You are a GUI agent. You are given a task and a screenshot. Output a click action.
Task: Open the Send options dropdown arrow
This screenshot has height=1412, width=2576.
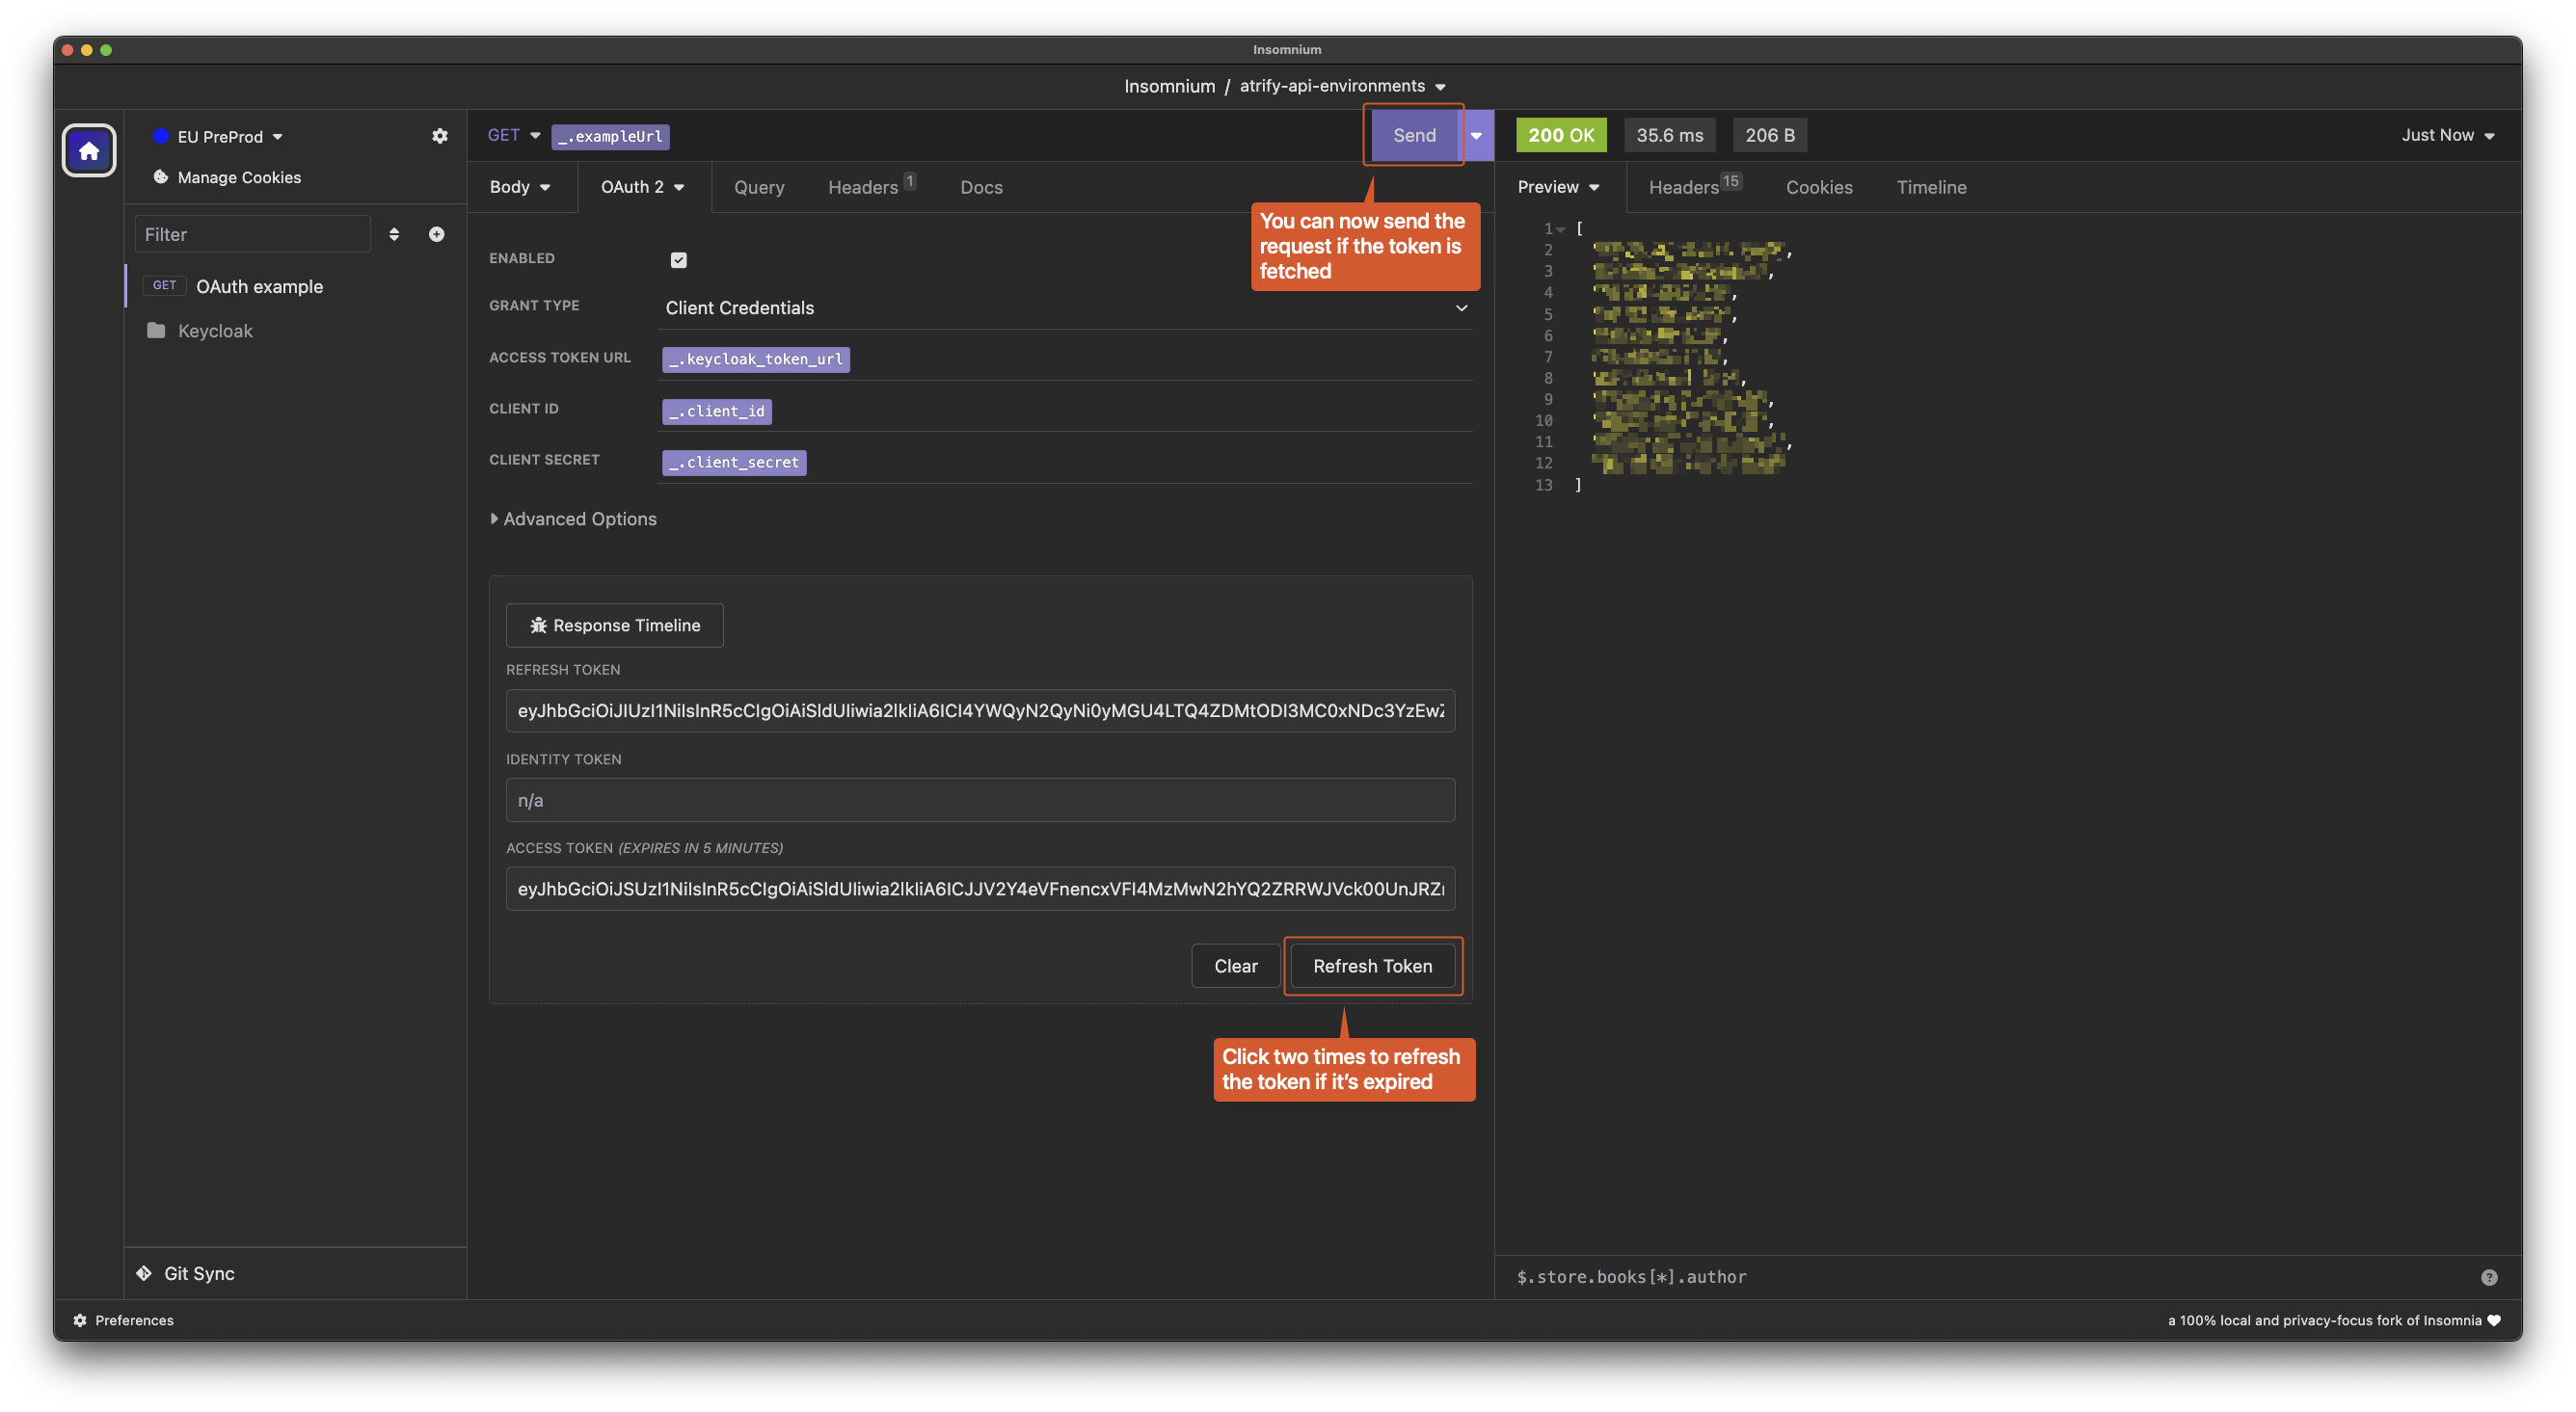[x=1476, y=136]
